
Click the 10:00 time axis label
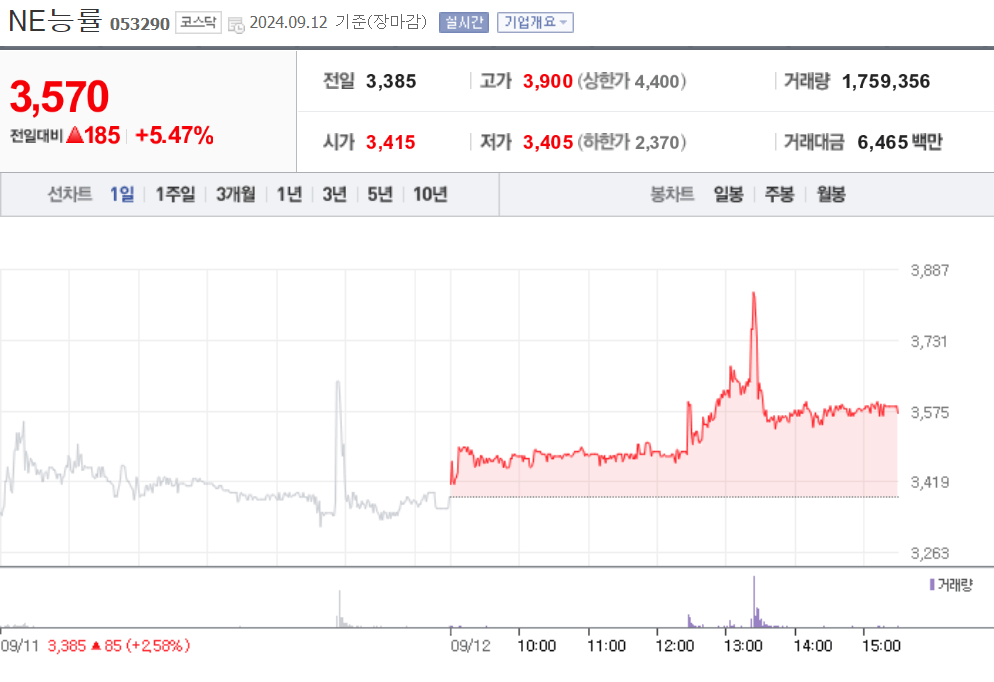coord(536,646)
